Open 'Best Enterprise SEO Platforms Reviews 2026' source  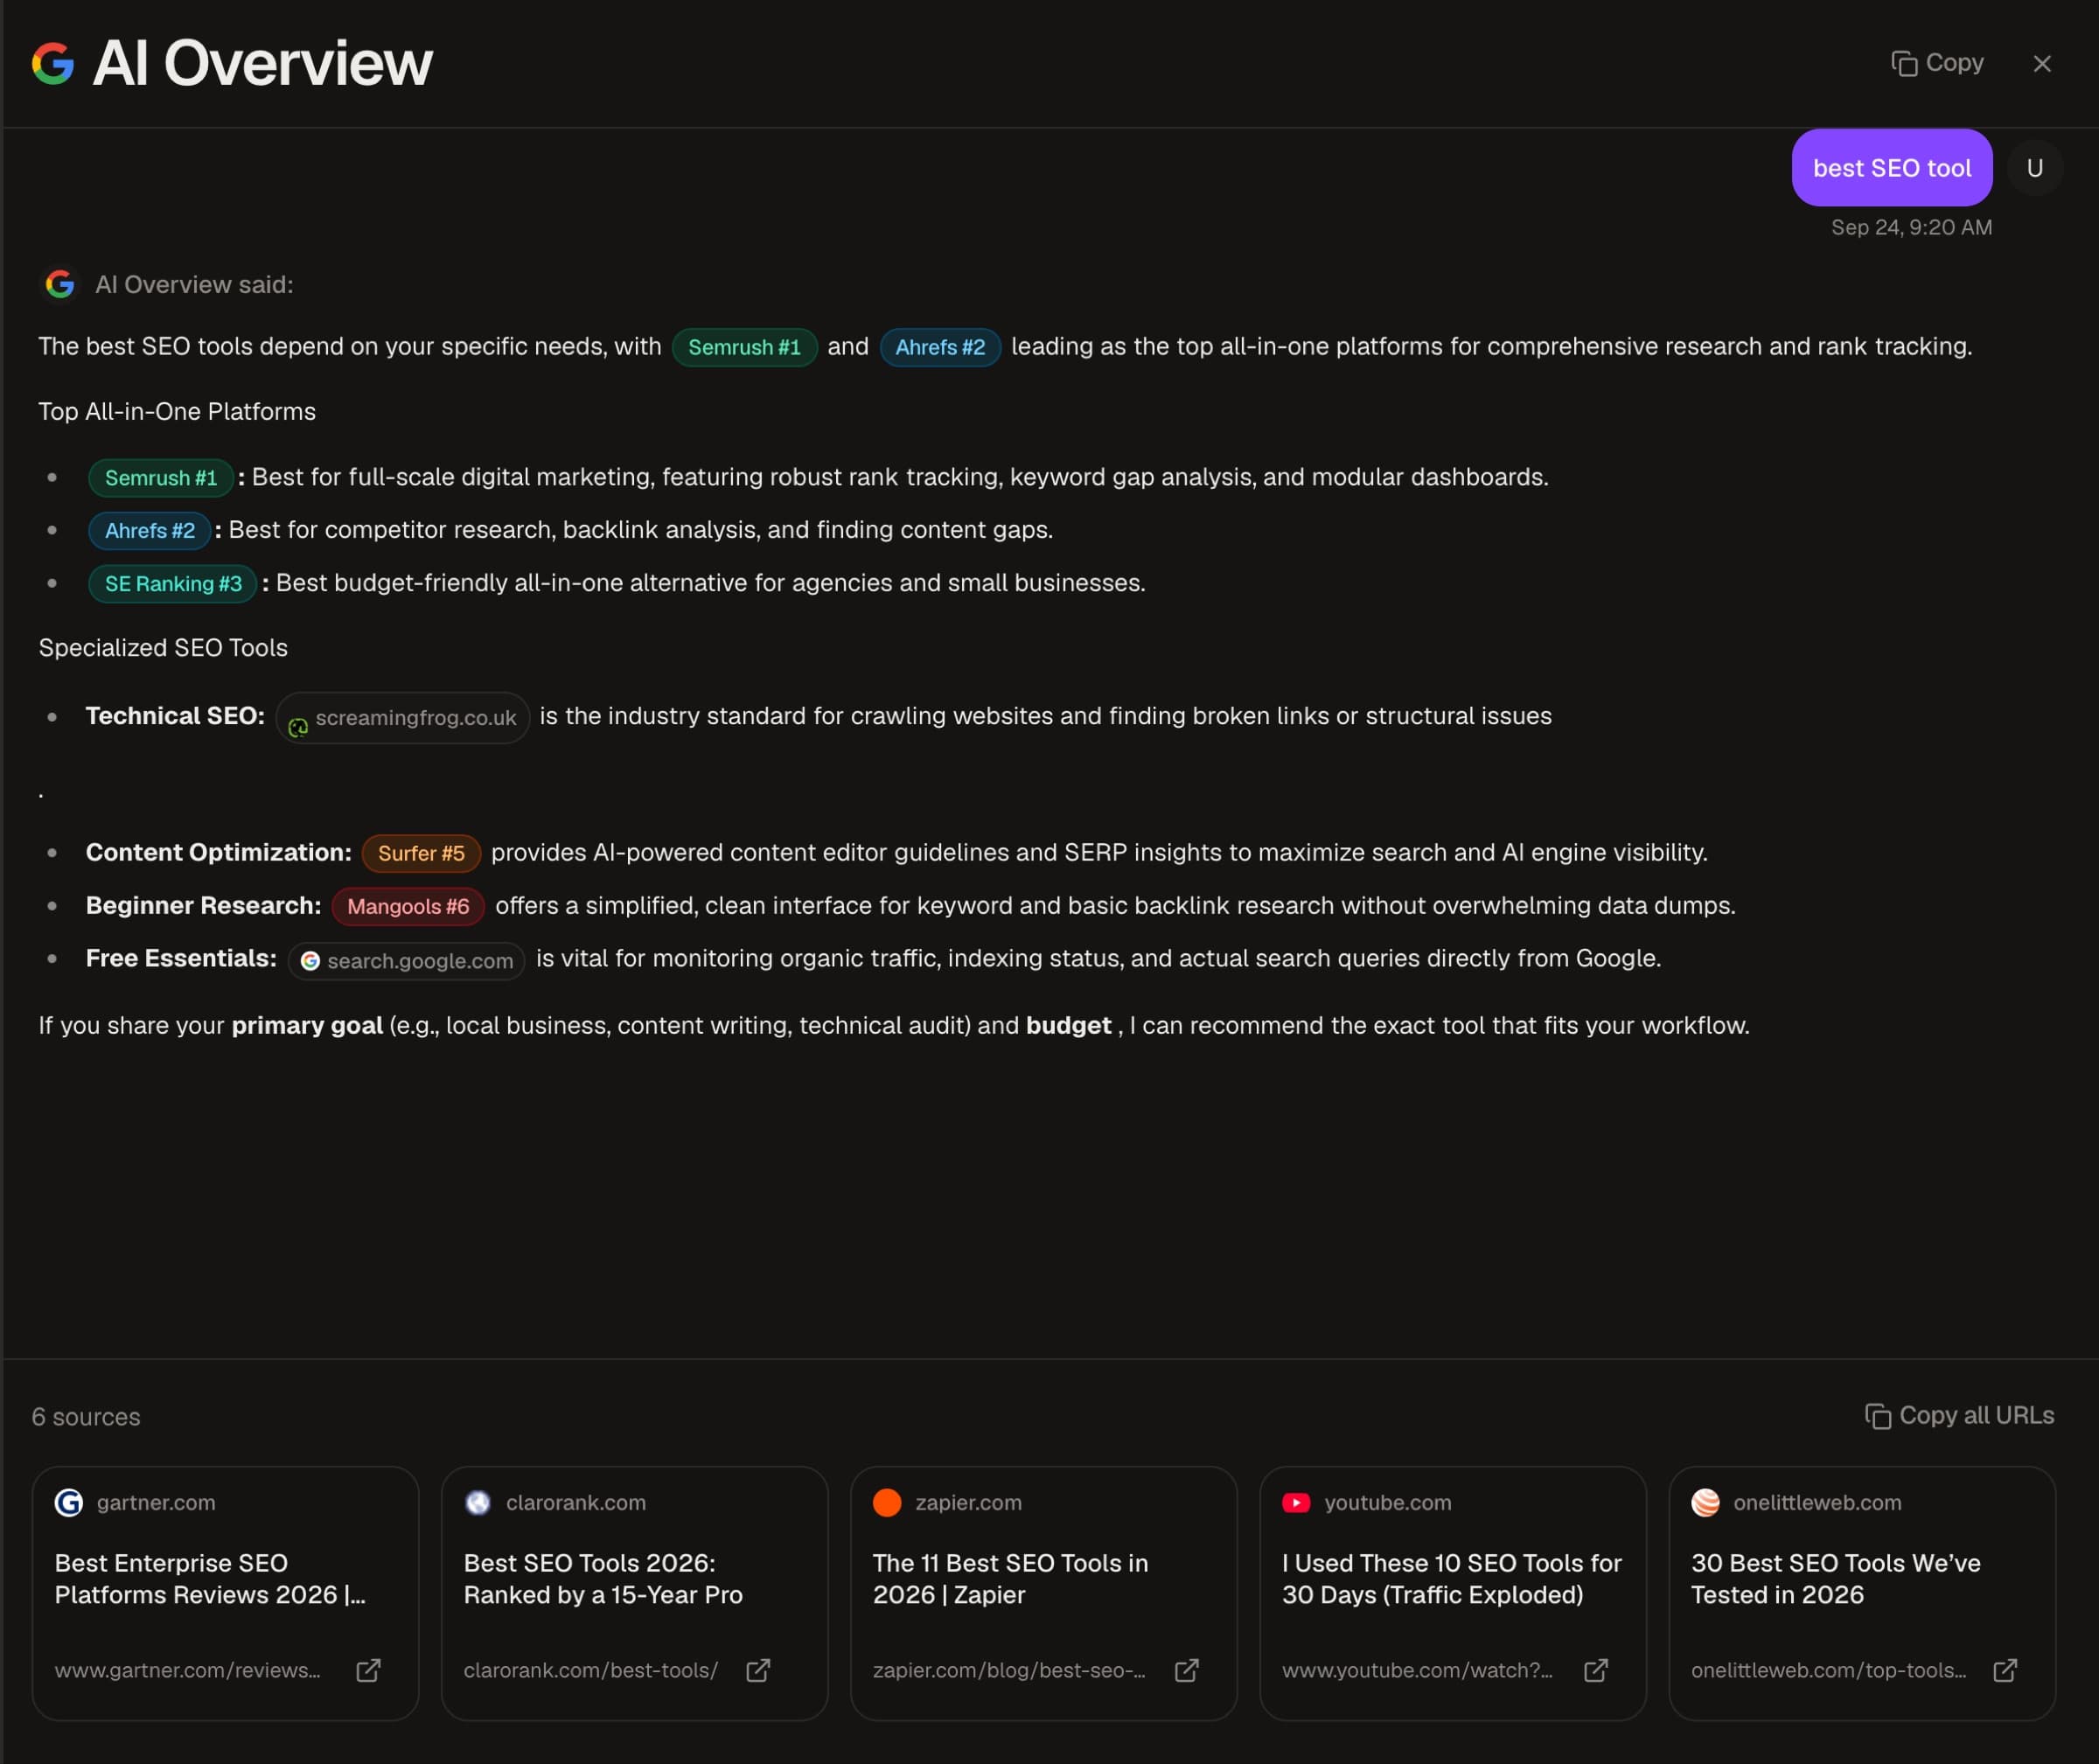(x=210, y=1579)
